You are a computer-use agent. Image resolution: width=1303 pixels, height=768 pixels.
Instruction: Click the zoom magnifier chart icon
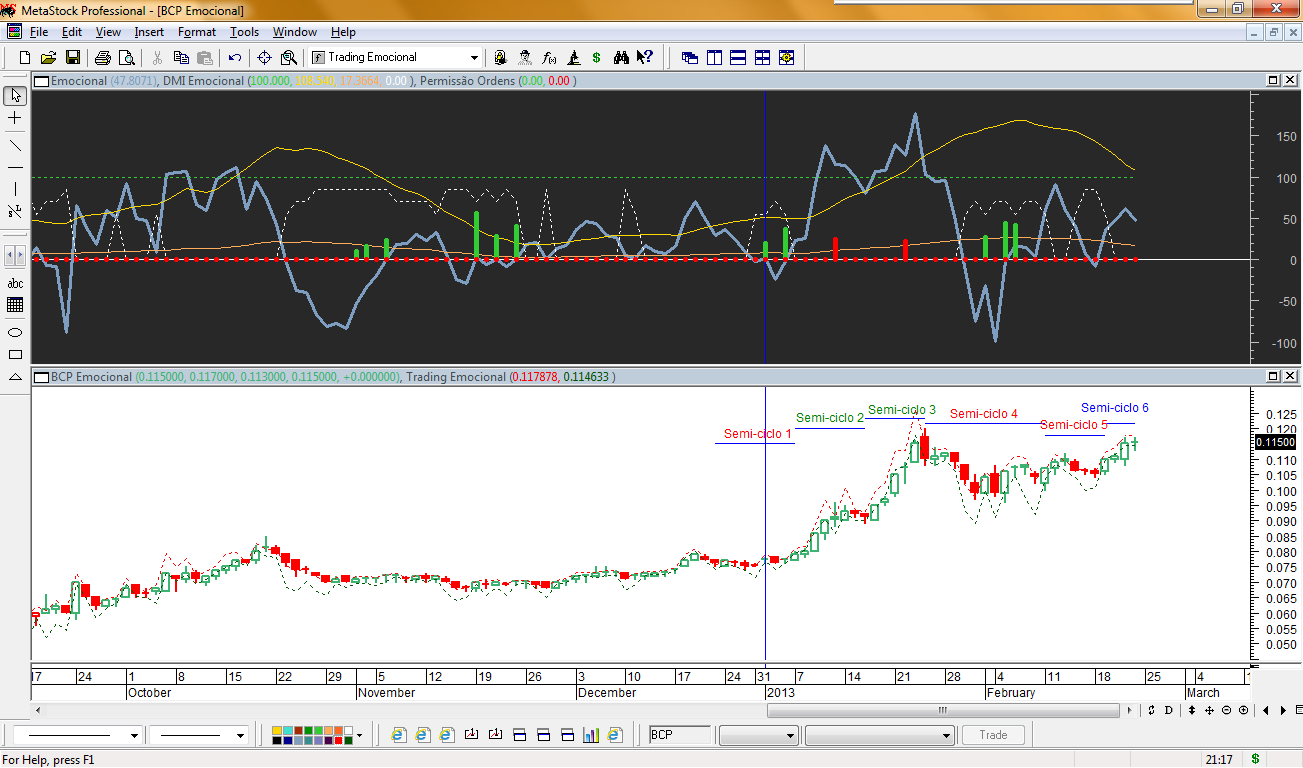[x=289, y=57]
